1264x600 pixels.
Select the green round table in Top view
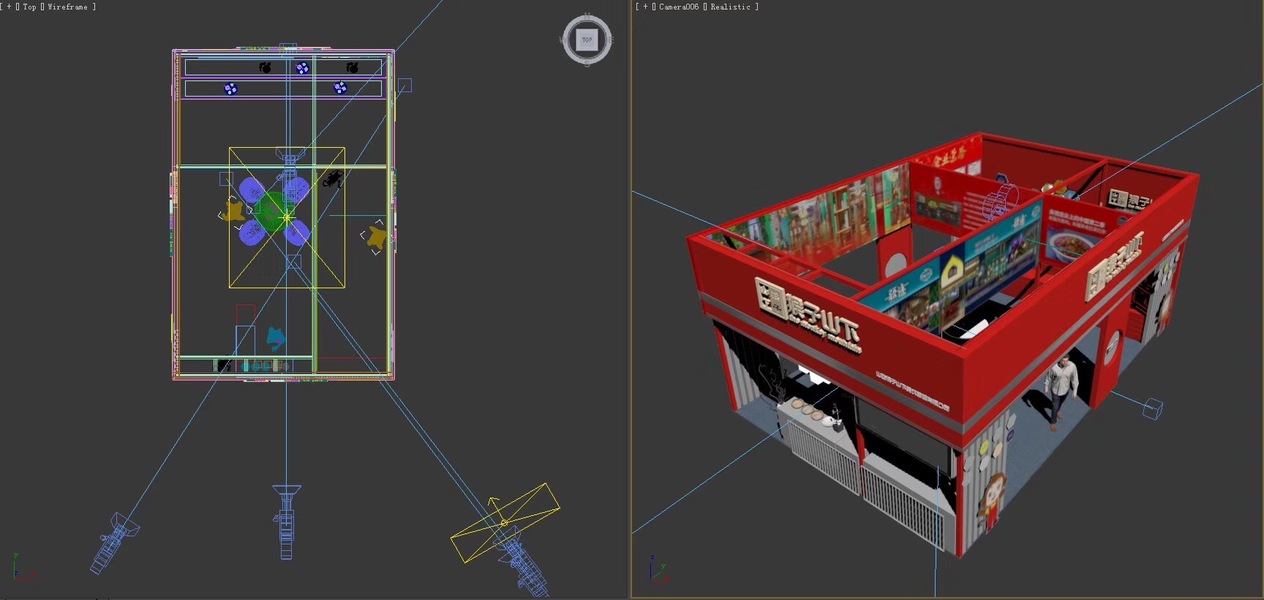[270, 212]
